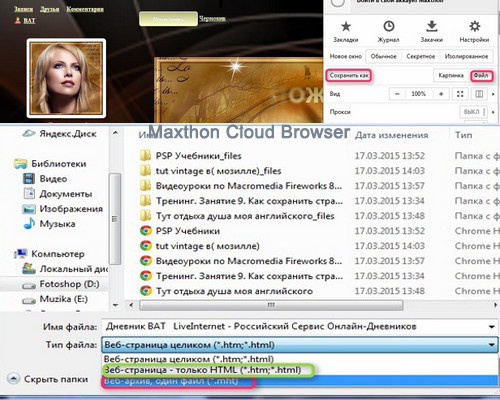Click horizontal scrollbar right arrow

(x=495, y=305)
